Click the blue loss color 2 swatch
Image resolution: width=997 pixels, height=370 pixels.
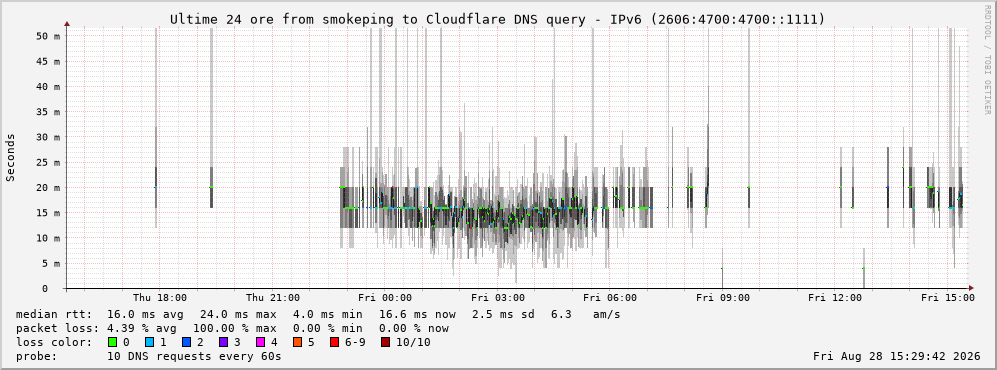point(186,342)
